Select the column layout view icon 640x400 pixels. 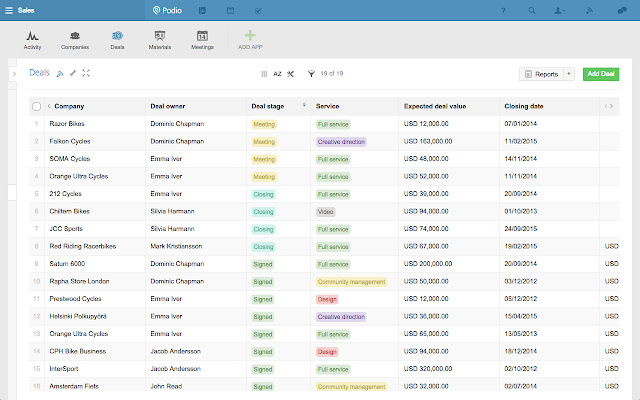click(264, 74)
